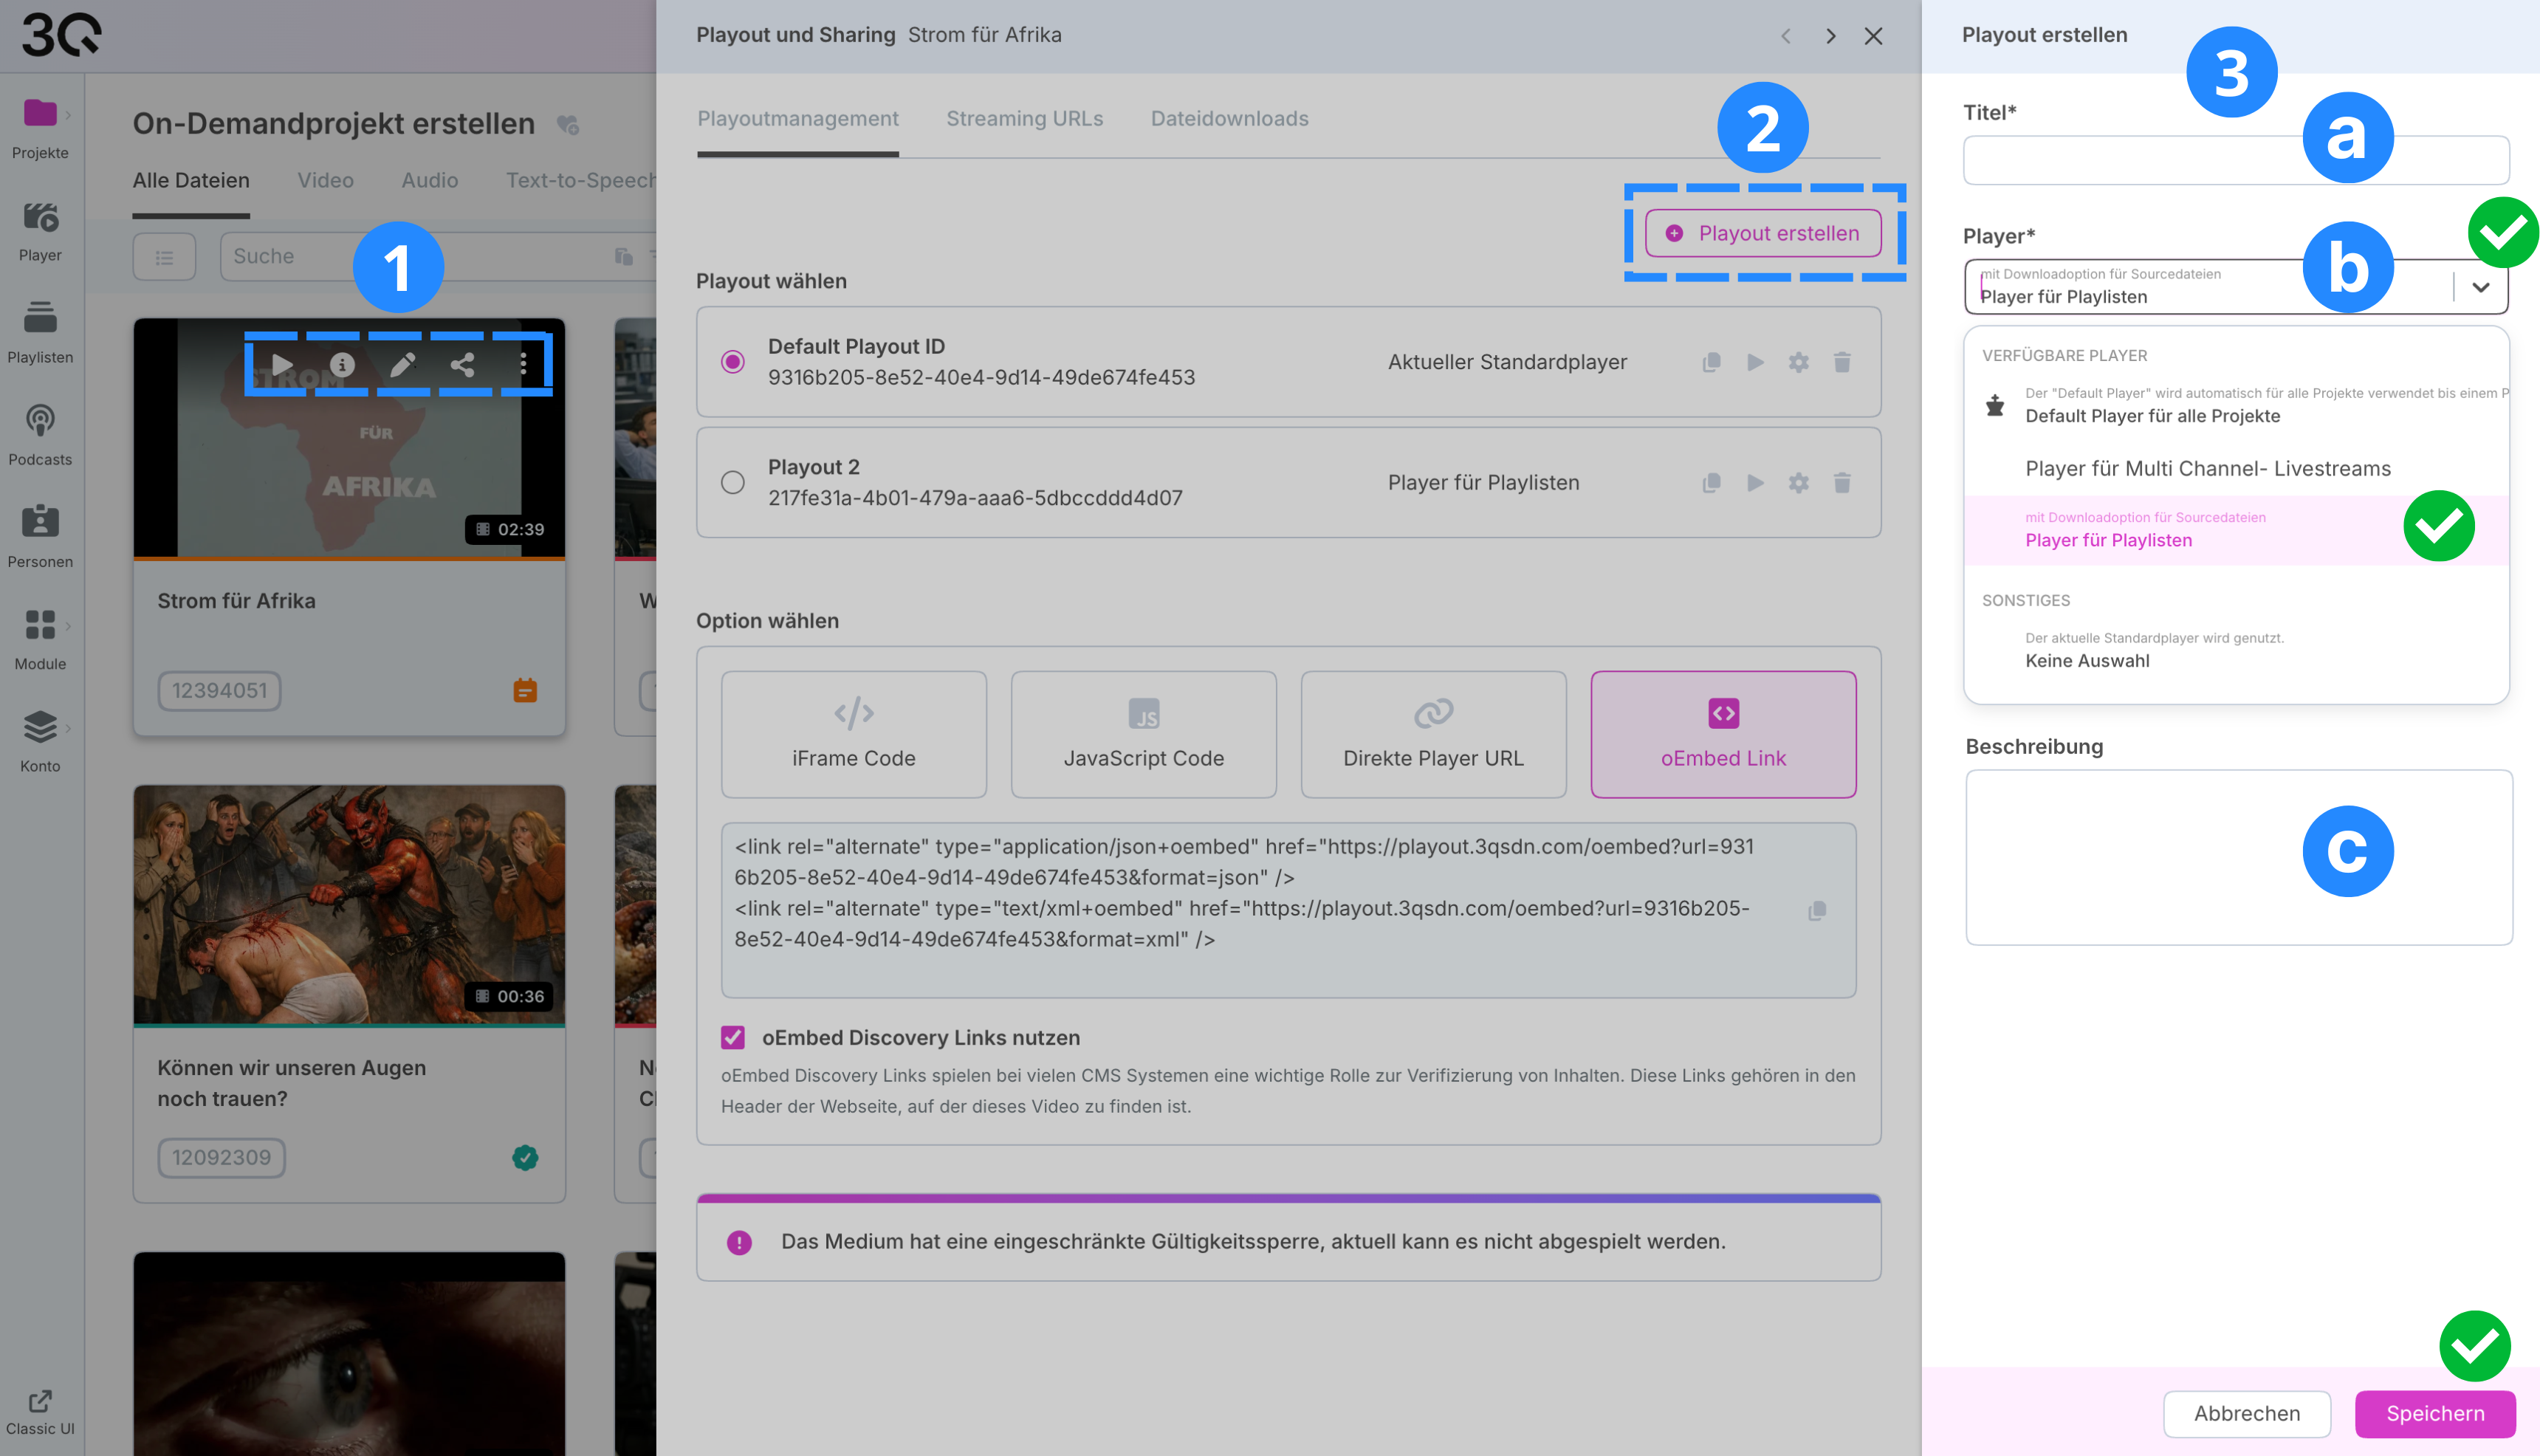This screenshot has width=2540, height=1456.
Task: Switch to the Streaming URLs tab
Action: [1024, 119]
